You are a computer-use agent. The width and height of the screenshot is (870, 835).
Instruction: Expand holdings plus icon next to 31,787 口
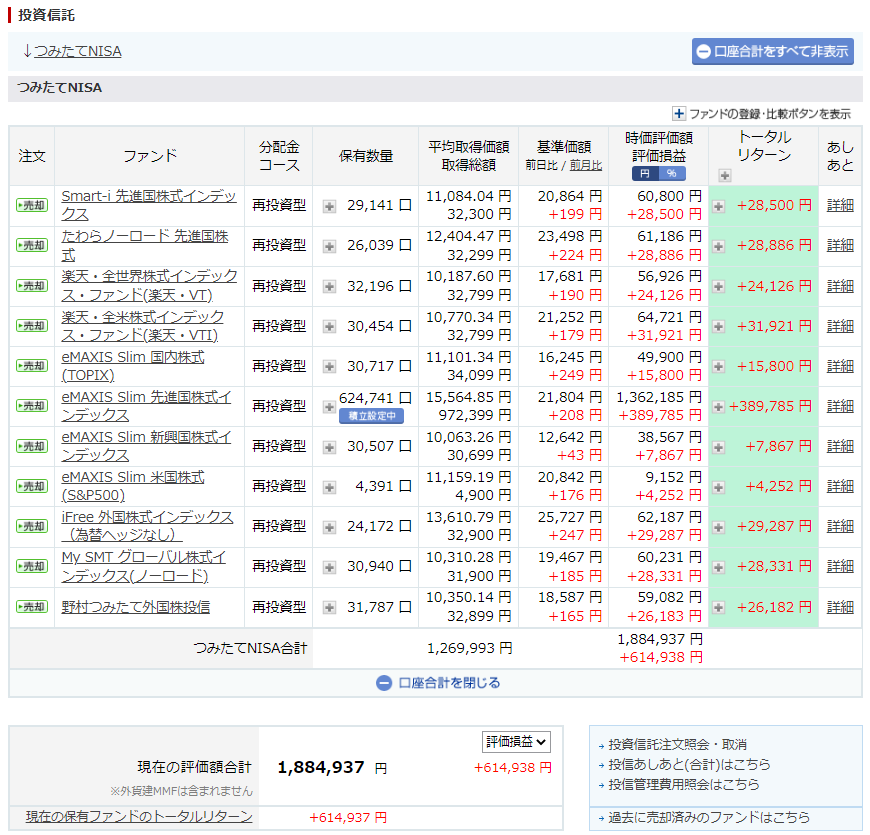pyautogui.click(x=330, y=608)
